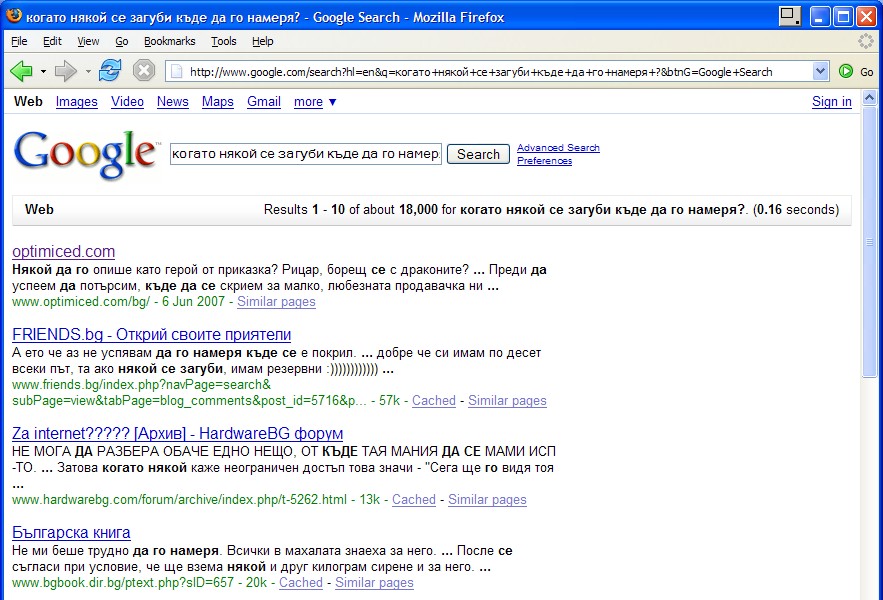Viewport: 883px width, 600px height.
Task: Open the Edit menu
Action: tap(52, 41)
